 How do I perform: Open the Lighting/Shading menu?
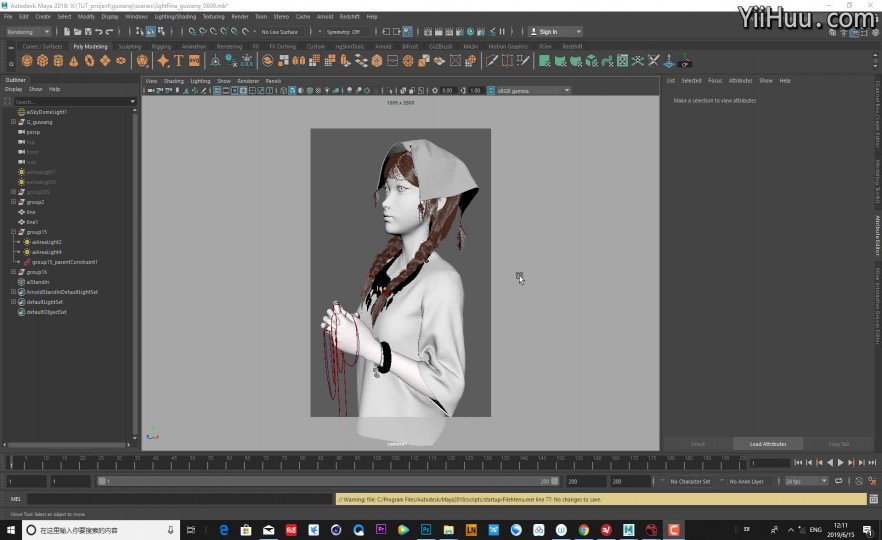point(175,17)
